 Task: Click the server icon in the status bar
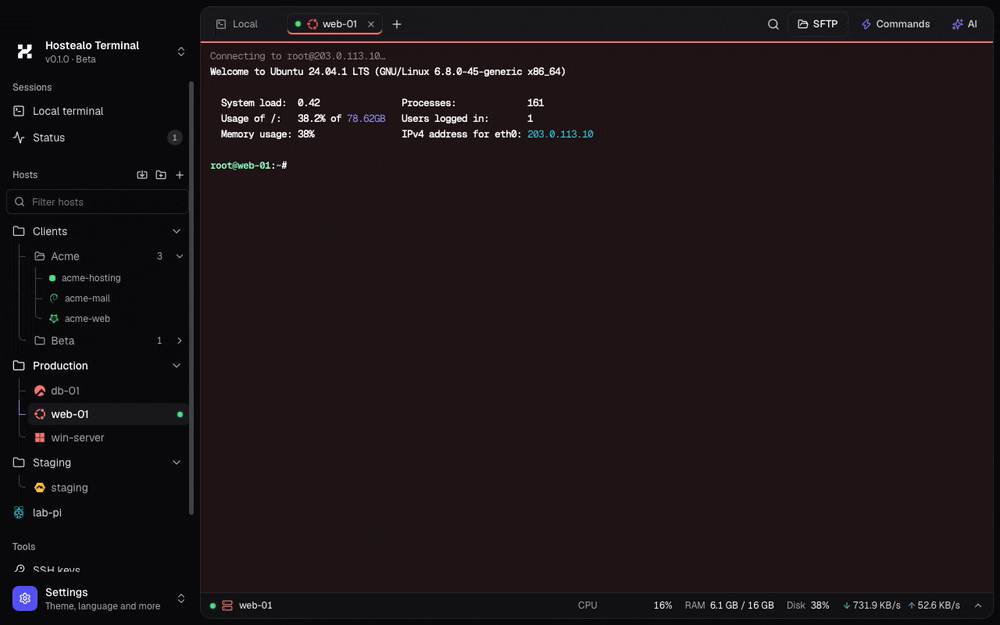[x=227, y=606]
